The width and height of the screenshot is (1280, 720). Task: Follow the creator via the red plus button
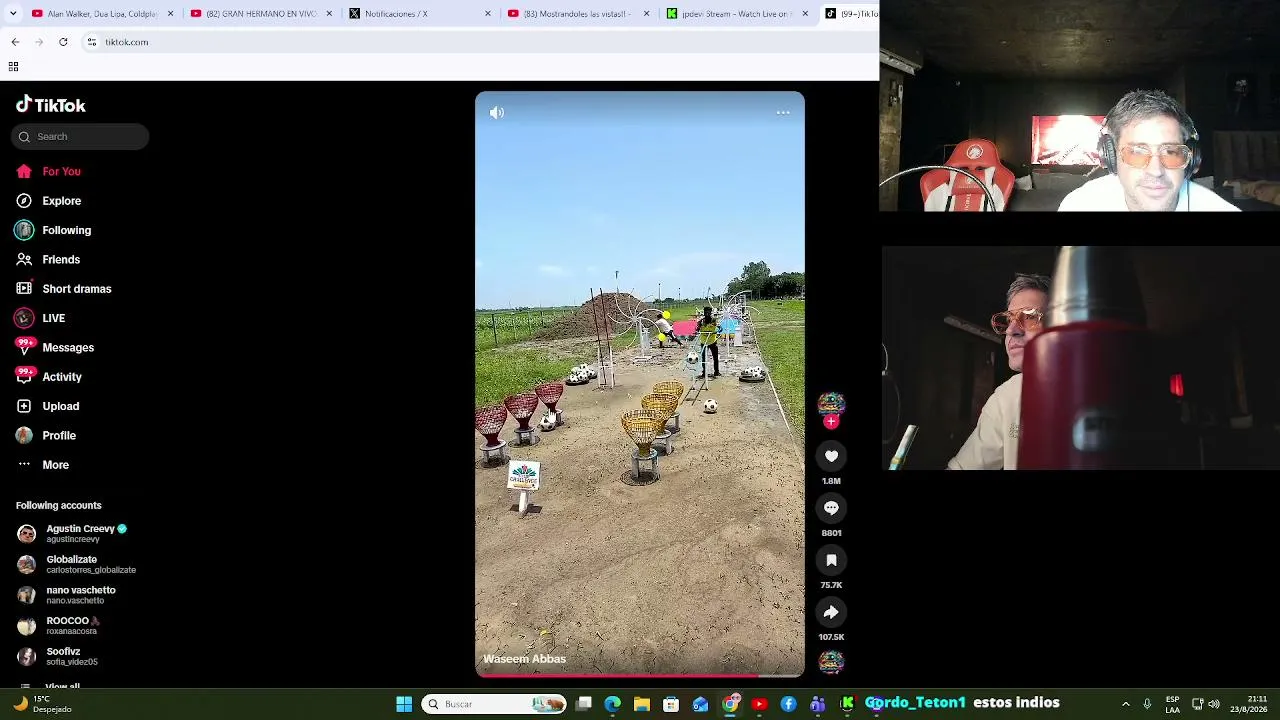point(831,422)
